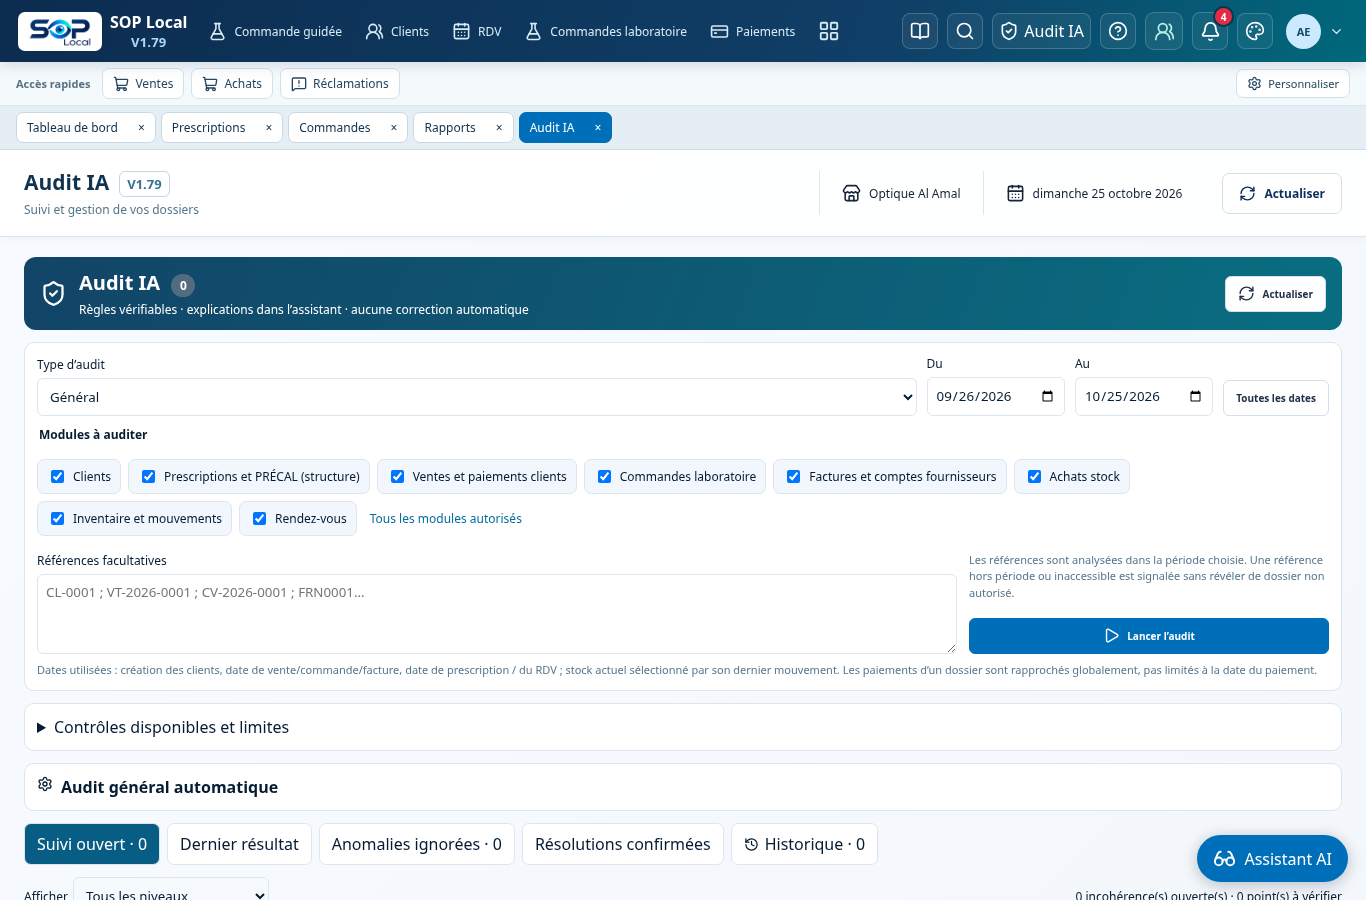Open the users icon in the header
The width and height of the screenshot is (1366, 900).
[x=1164, y=31]
